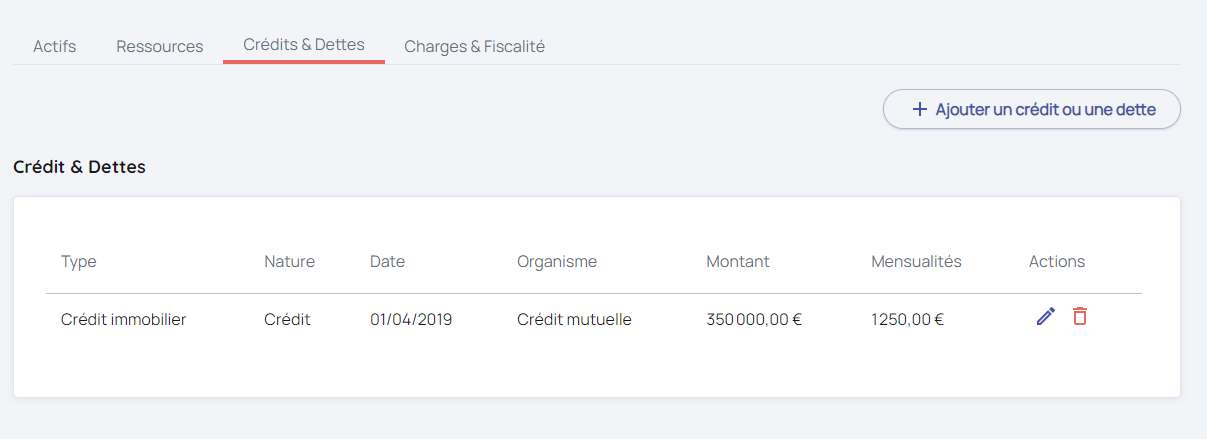Screen dimensions: 1207x439
Task: Click the Mensualités column header
Action: 915,262
